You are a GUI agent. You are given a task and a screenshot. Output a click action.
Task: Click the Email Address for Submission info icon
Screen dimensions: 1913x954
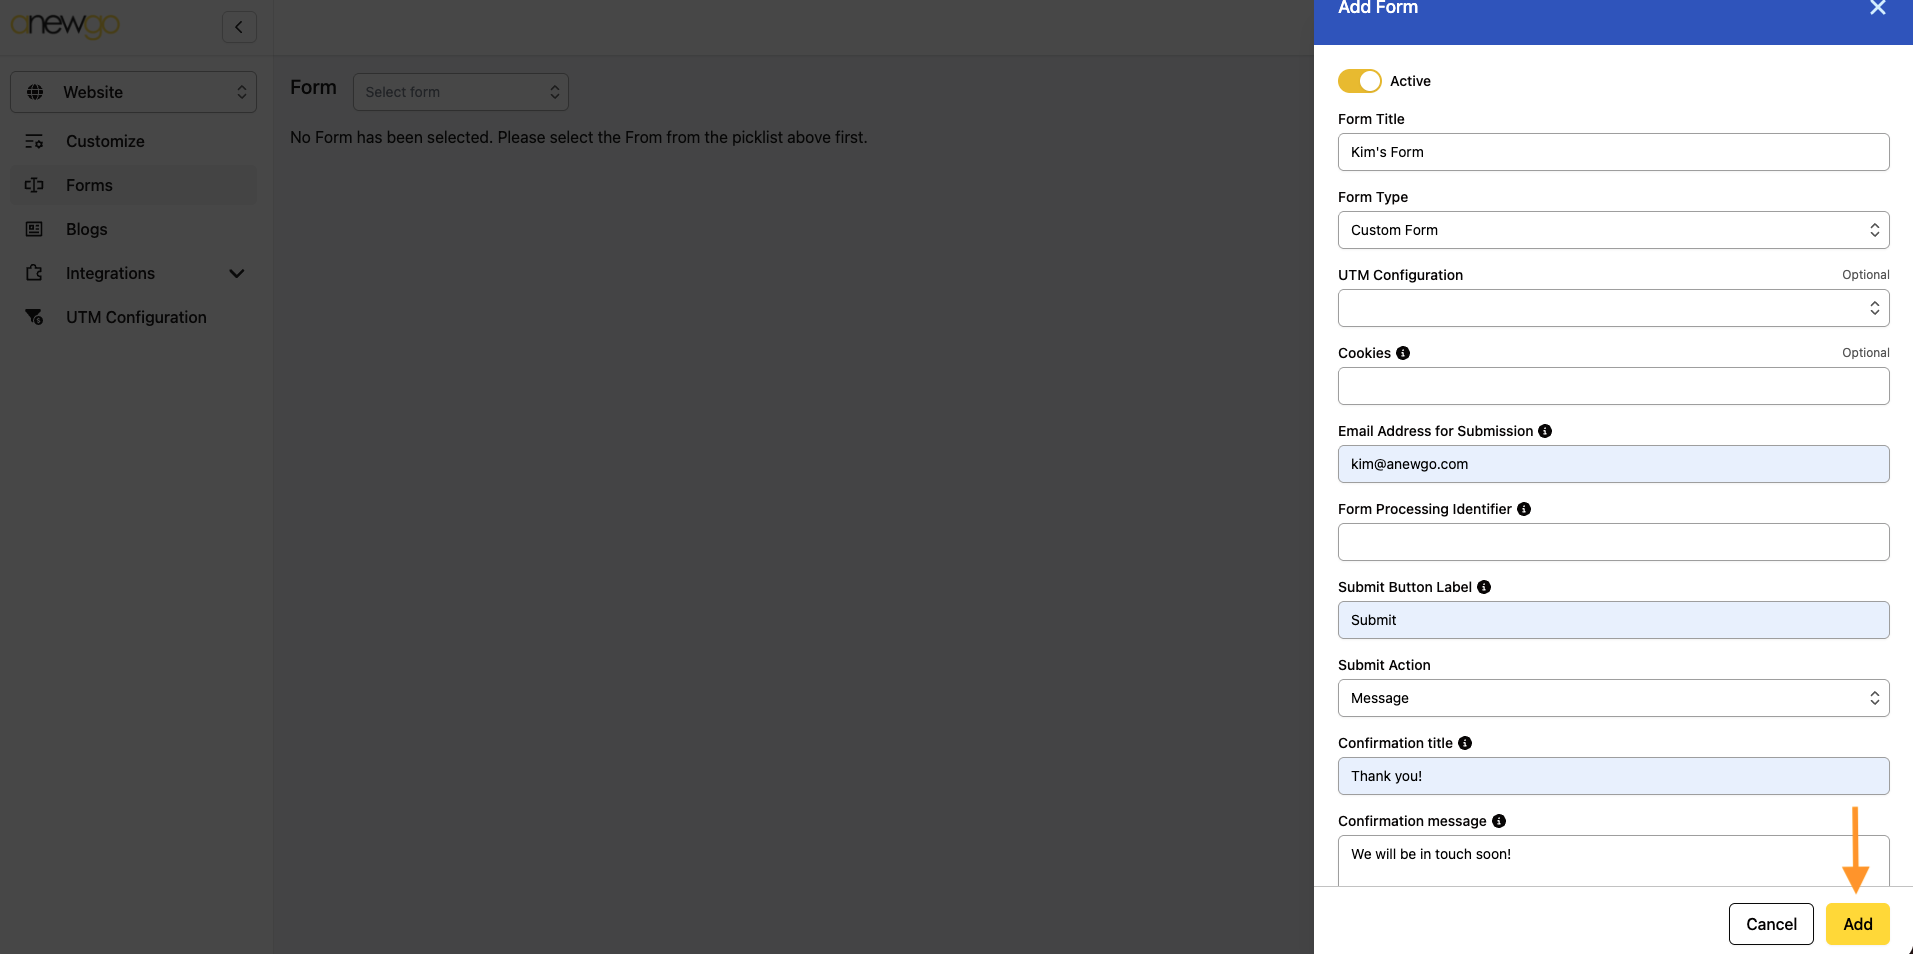1545,431
